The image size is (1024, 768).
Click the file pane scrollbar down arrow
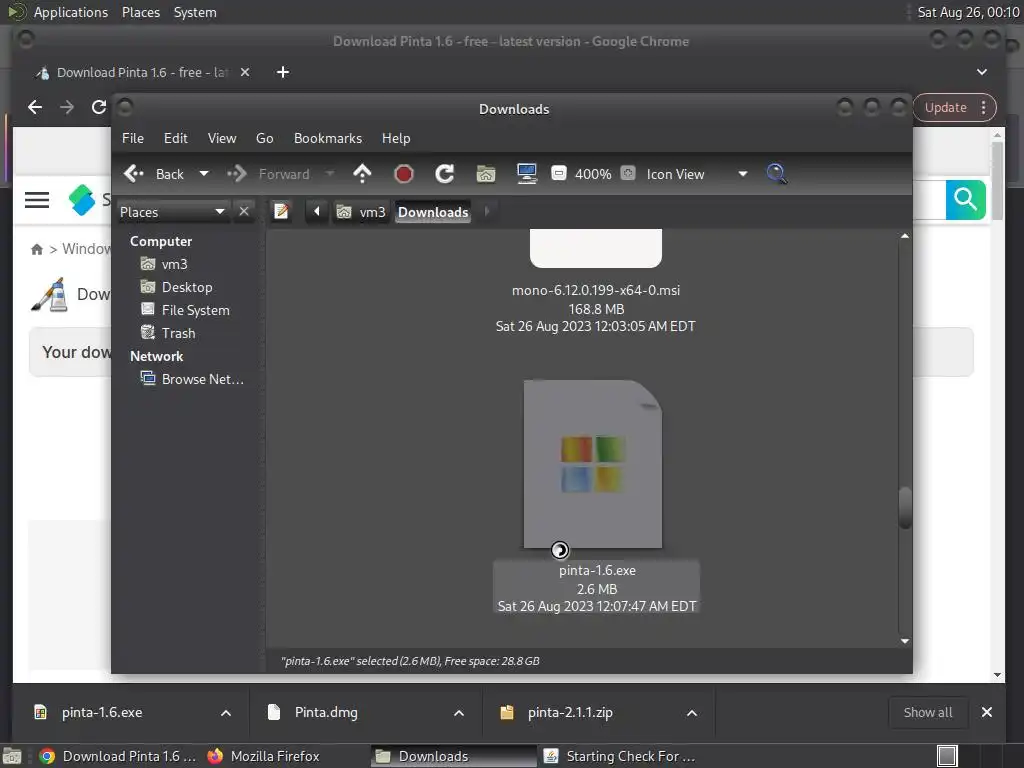coord(904,641)
